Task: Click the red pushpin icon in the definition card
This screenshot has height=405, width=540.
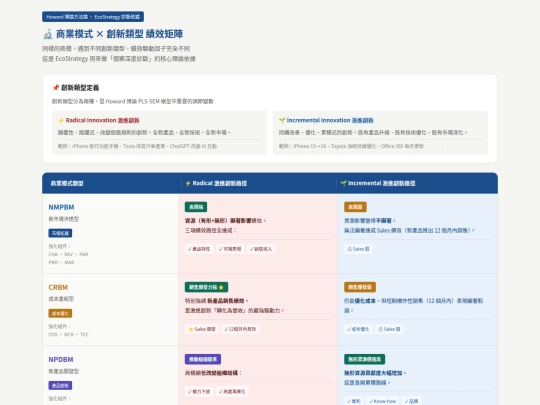Action: 55,87
